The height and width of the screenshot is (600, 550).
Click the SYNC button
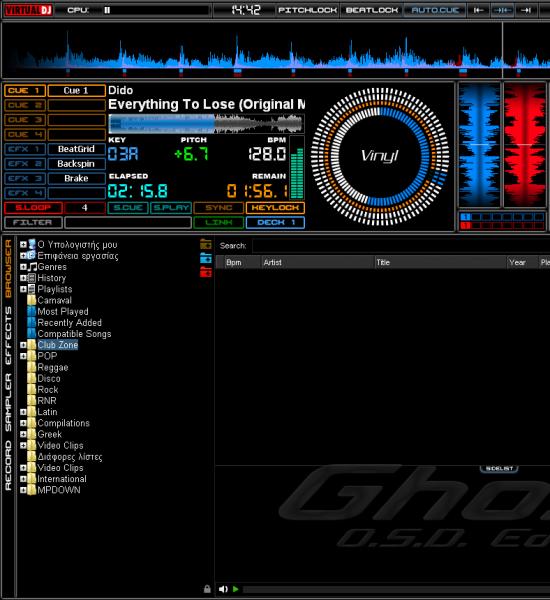pyautogui.click(x=219, y=208)
